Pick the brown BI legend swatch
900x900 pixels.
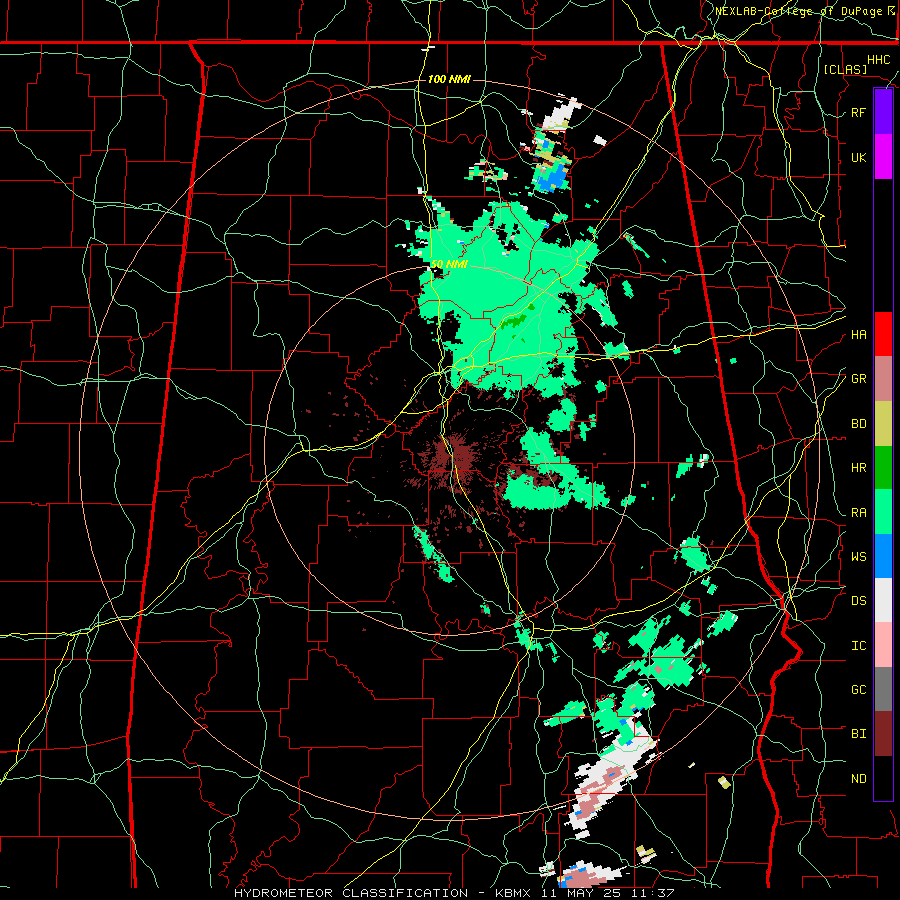(x=883, y=734)
